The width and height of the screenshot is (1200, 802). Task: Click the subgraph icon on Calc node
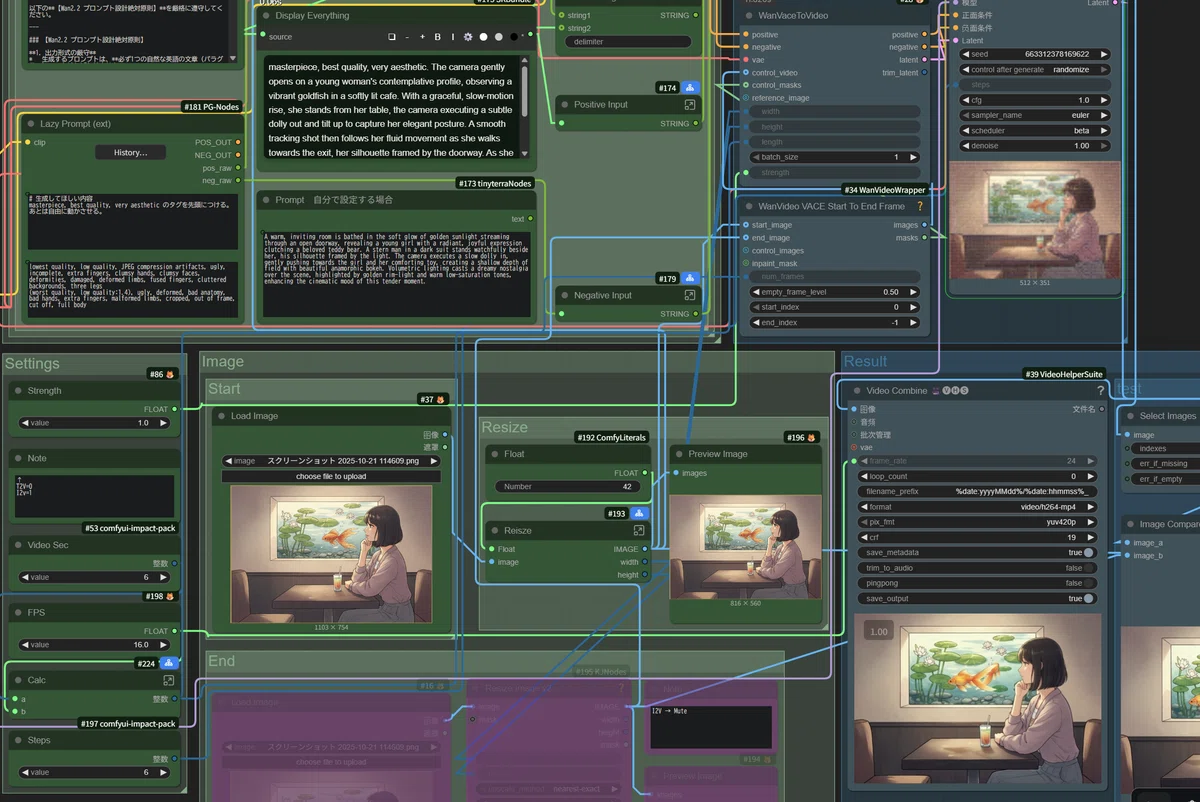[x=169, y=680]
